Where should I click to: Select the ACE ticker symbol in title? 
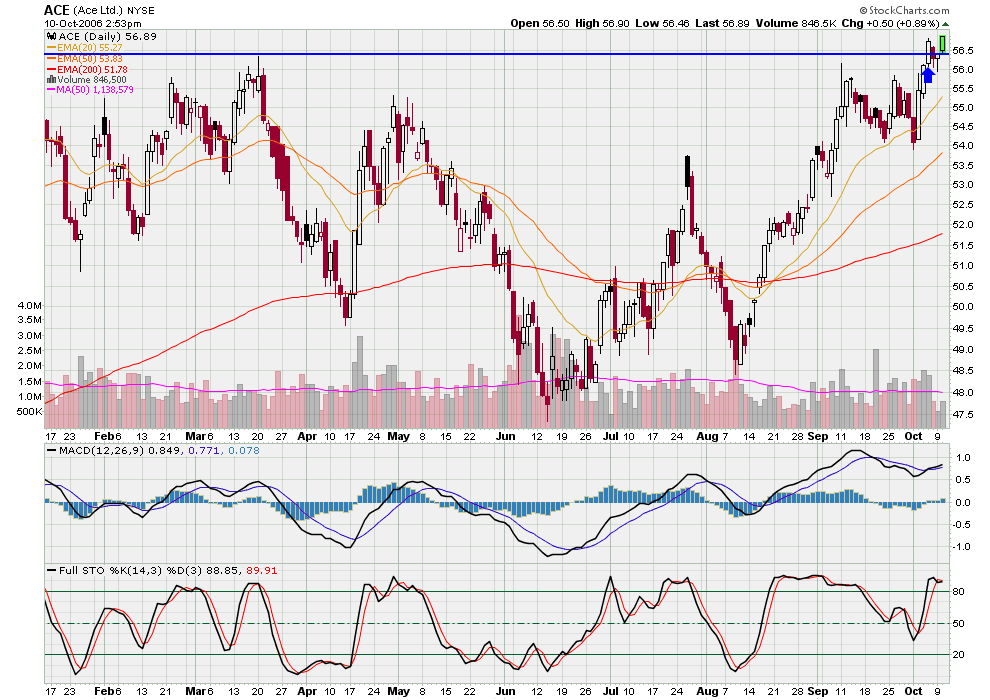tap(56, 10)
